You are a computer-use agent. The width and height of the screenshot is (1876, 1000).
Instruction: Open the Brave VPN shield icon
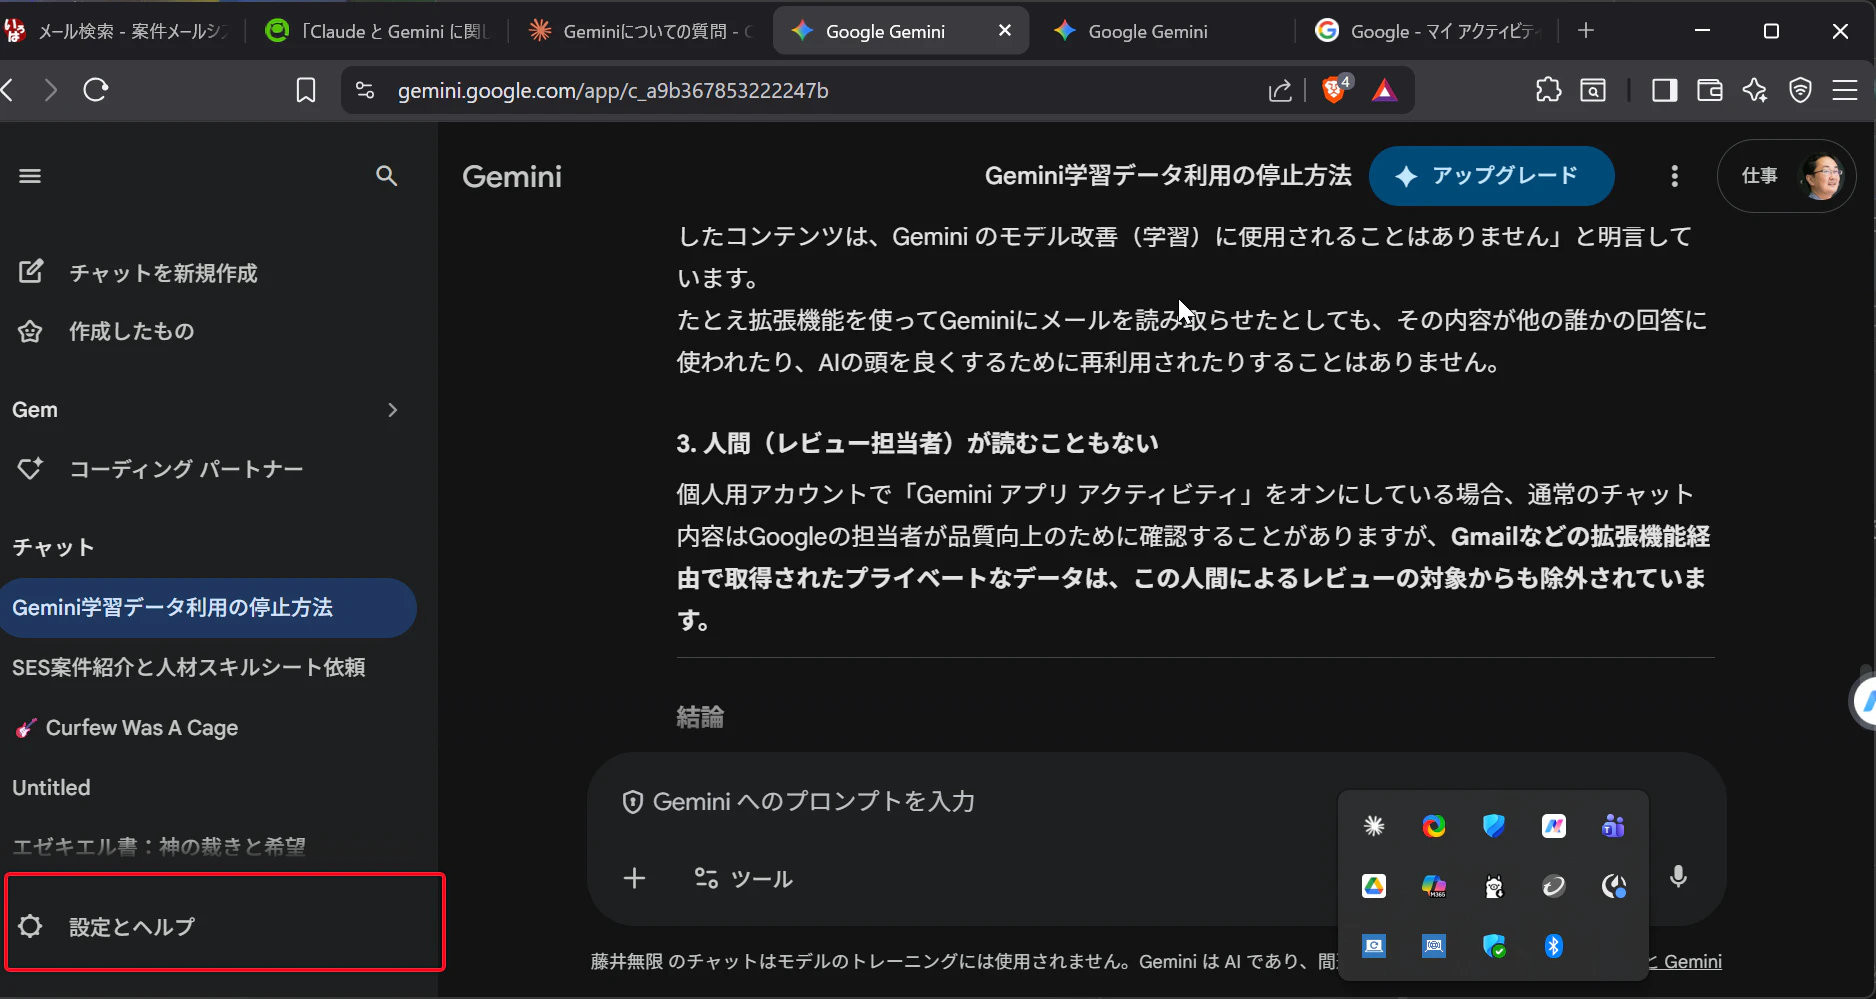(x=1800, y=91)
